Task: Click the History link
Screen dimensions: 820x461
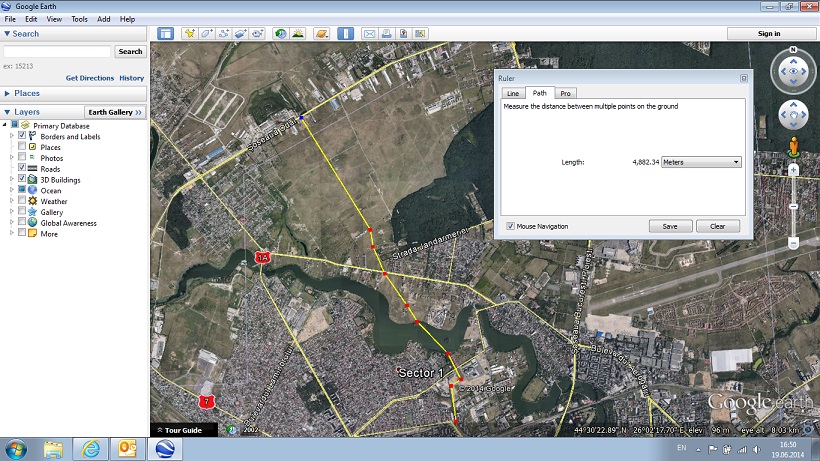Action: point(131,78)
